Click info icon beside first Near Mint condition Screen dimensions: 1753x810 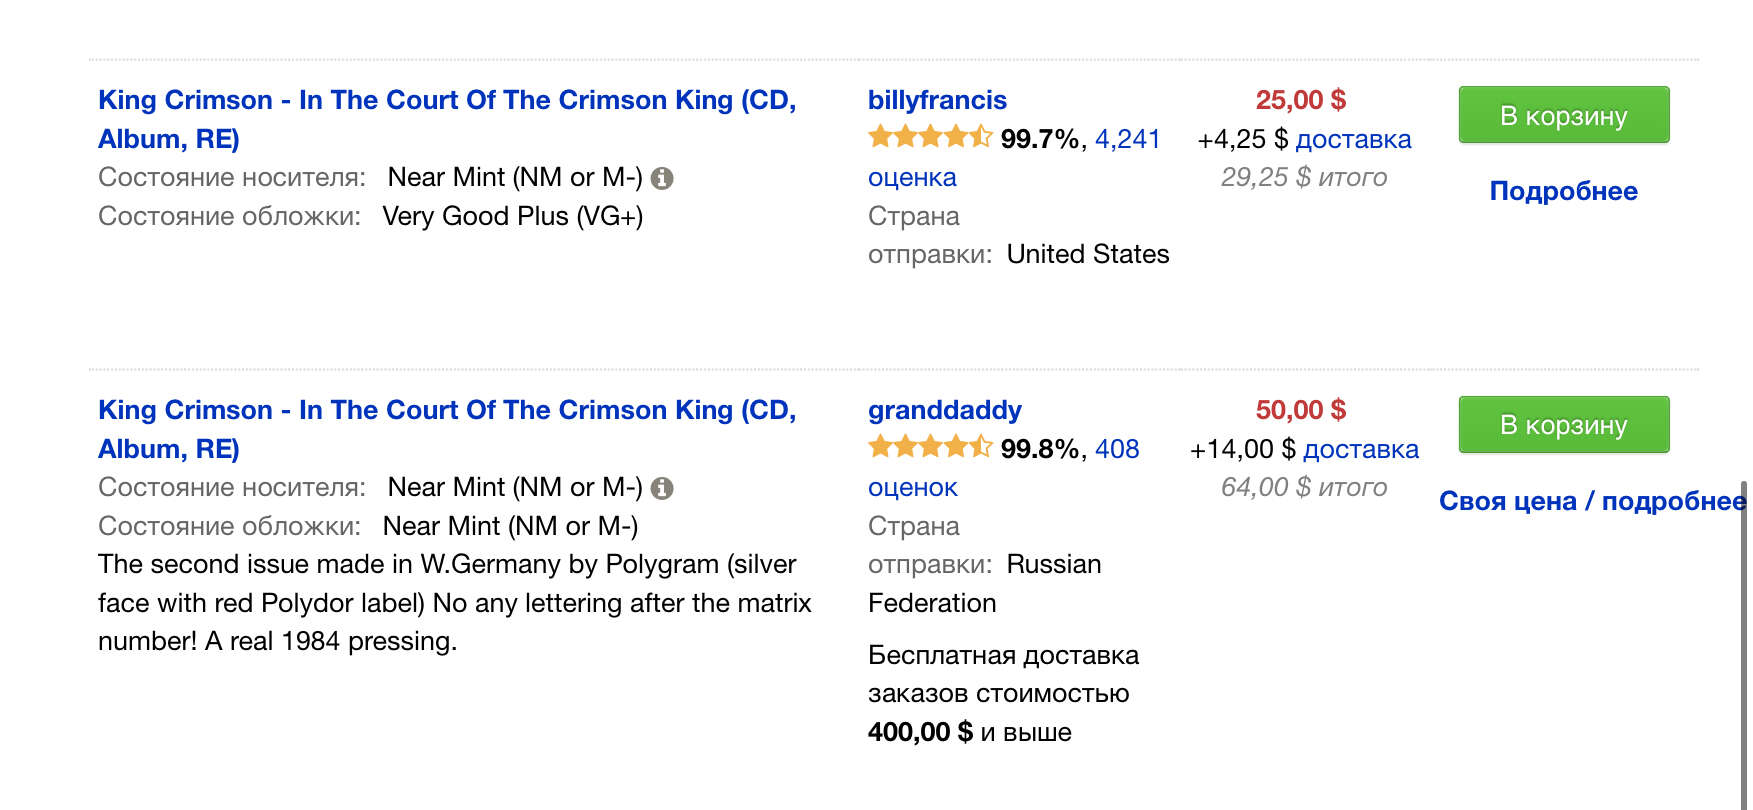pyautogui.click(x=662, y=178)
